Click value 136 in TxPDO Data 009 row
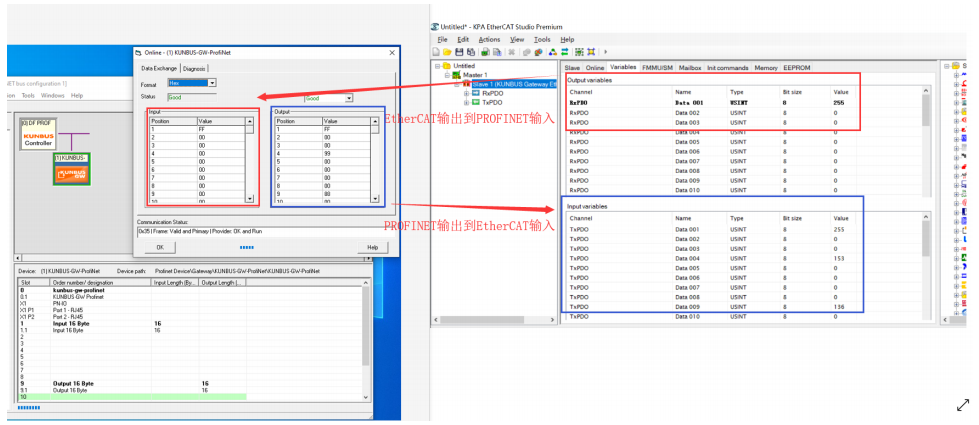 click(x=838, y=307)
